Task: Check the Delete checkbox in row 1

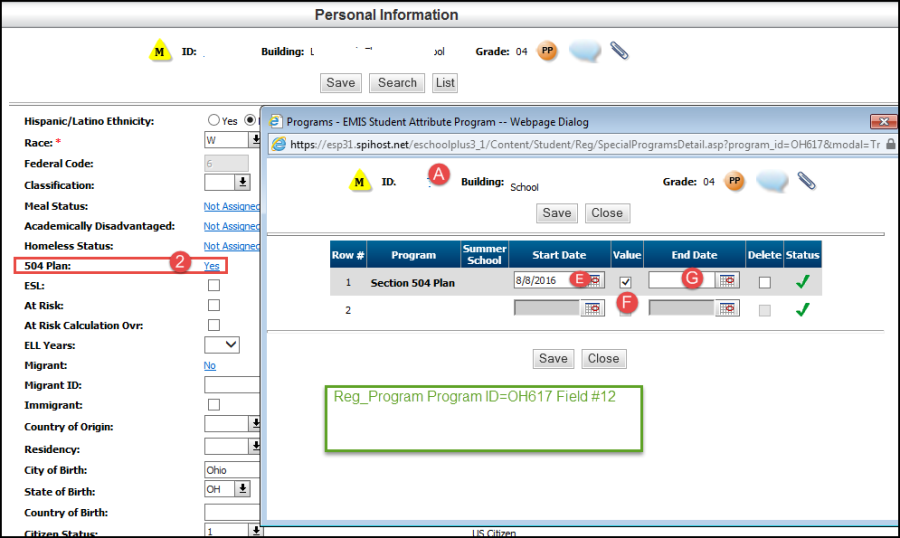Action: tap(765, 283)
